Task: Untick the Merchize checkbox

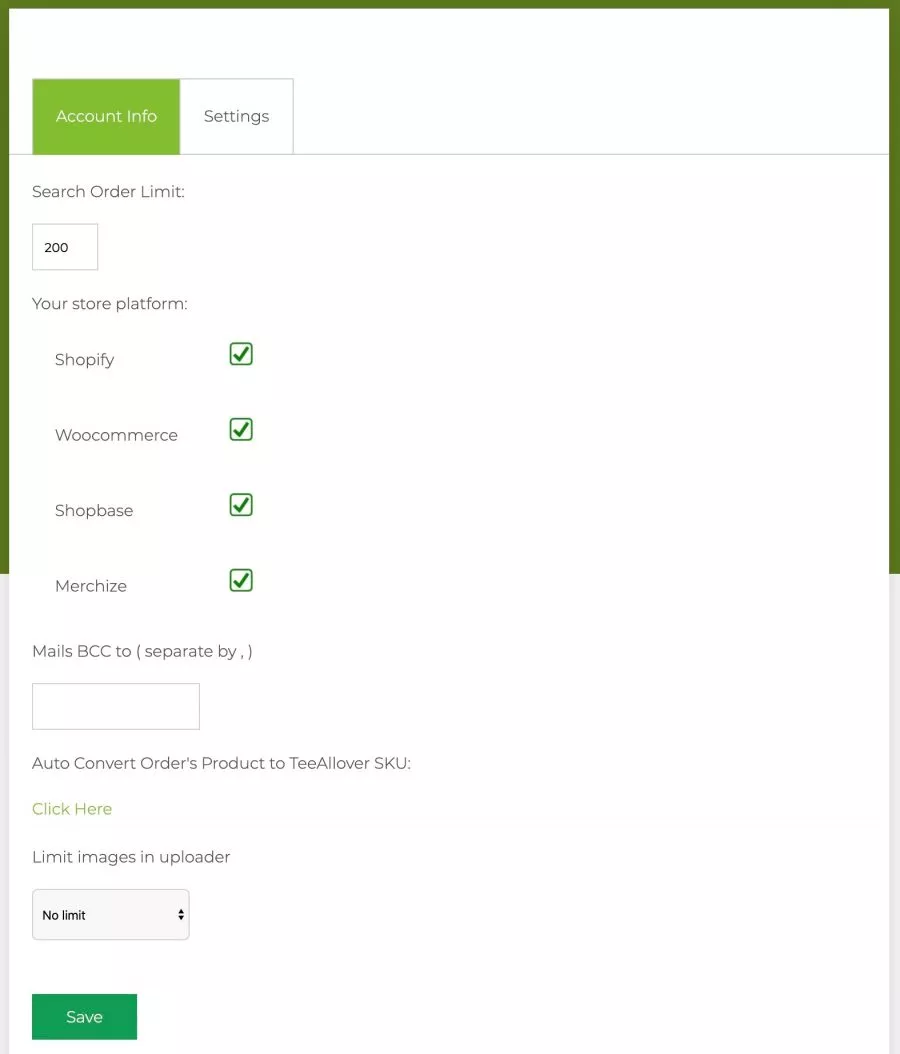Action: pos(241,581)
